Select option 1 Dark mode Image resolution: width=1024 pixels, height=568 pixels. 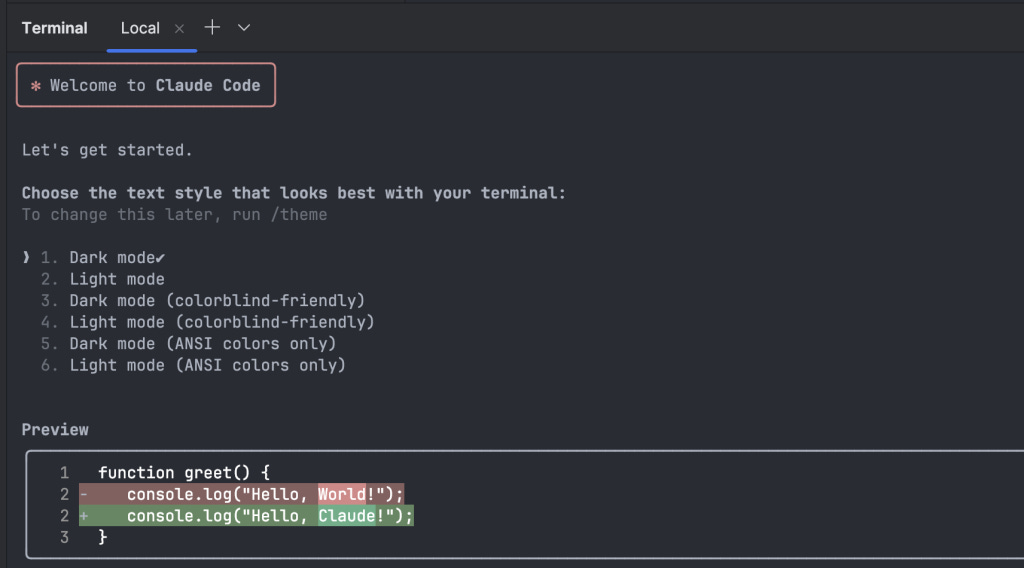click(x=103, y=258)
